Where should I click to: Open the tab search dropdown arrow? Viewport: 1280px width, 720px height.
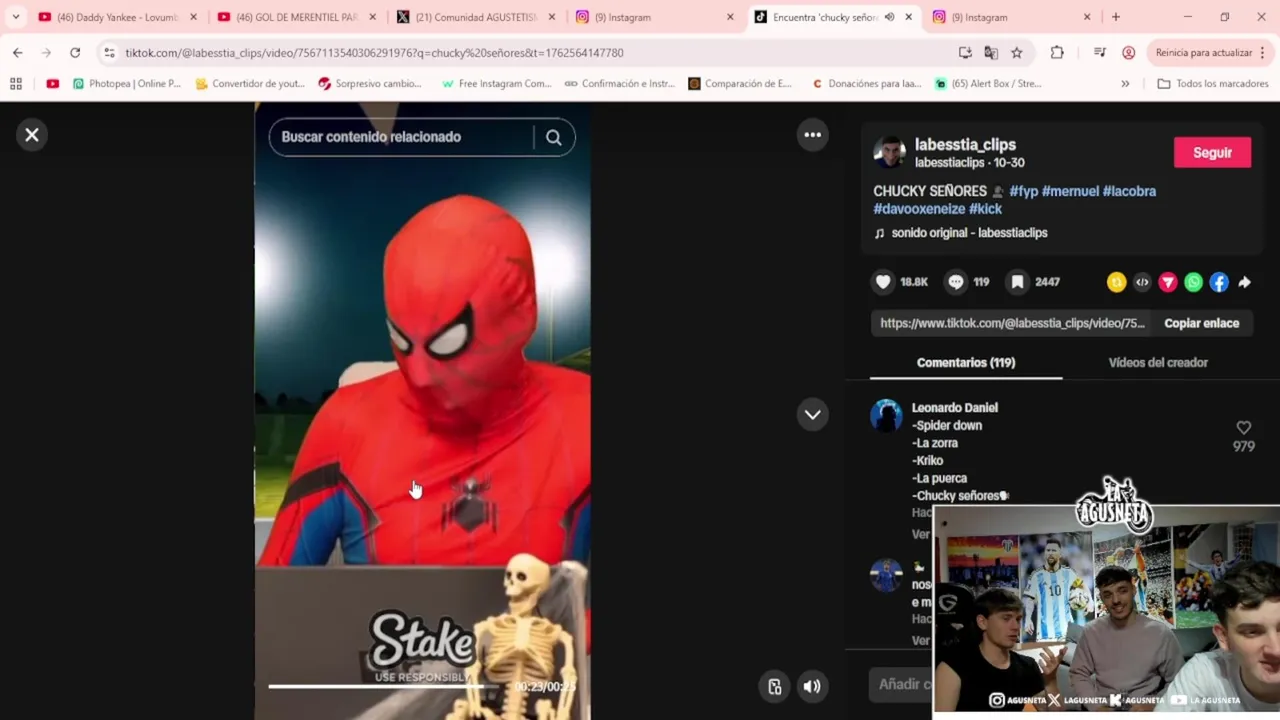(15, 17)
